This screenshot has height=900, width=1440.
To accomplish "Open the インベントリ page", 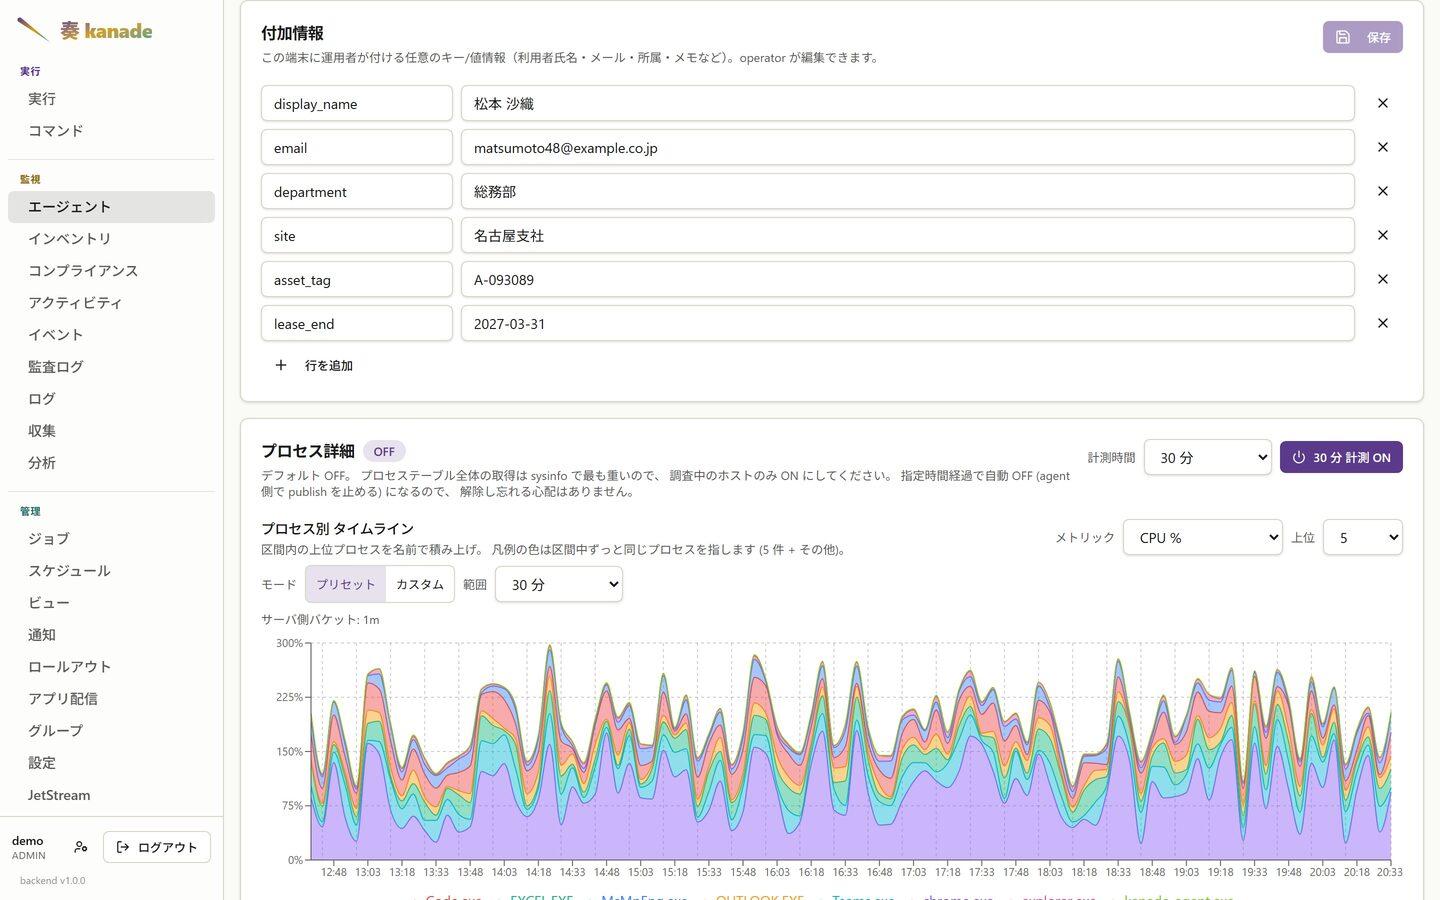I will 111,239.
